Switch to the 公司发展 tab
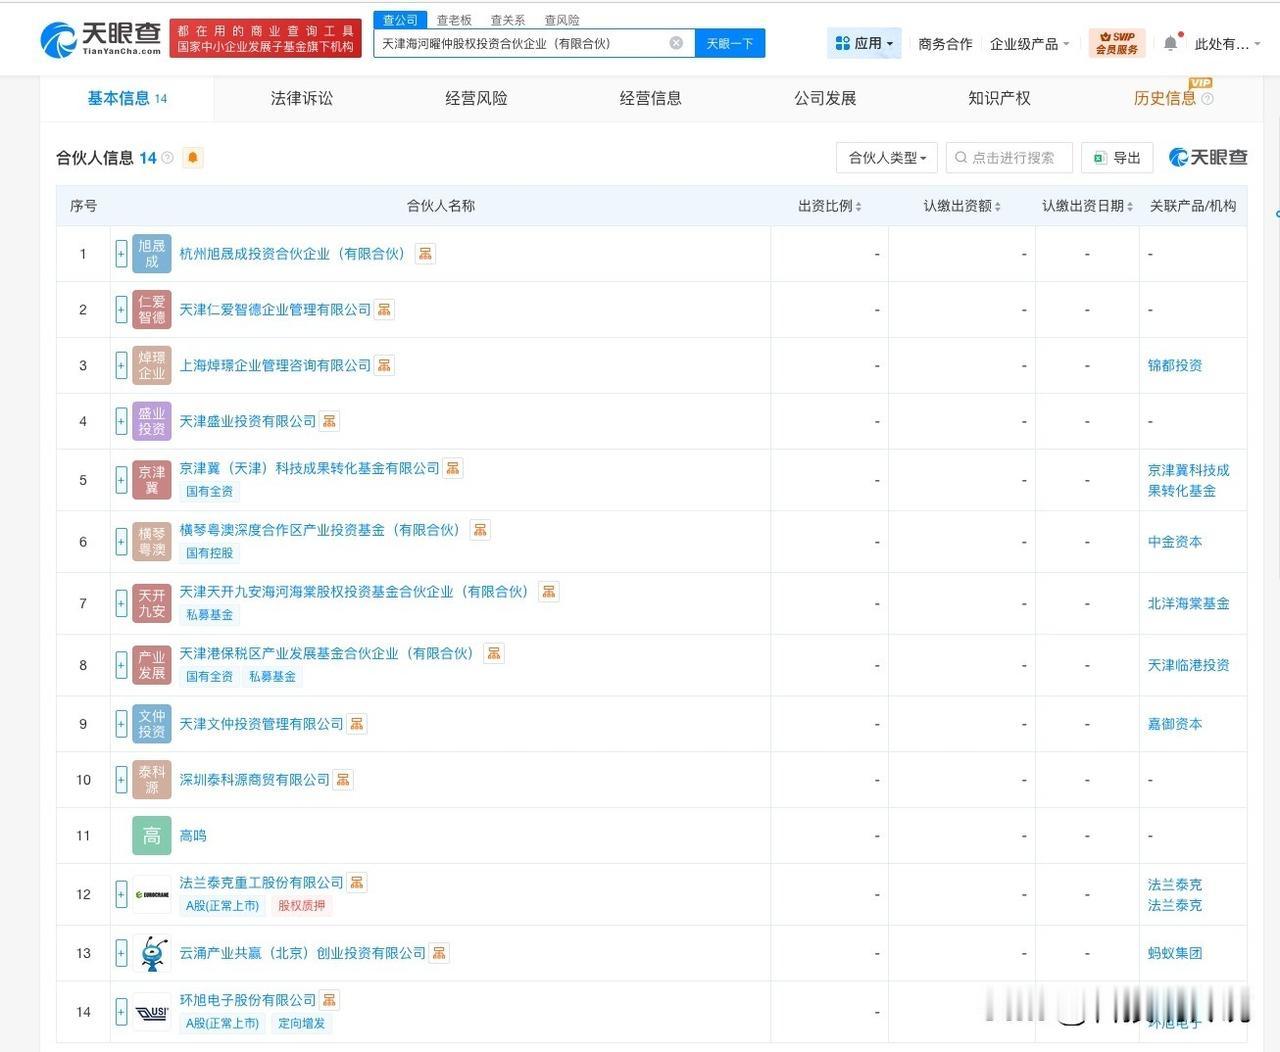 (x=825, y=98)
